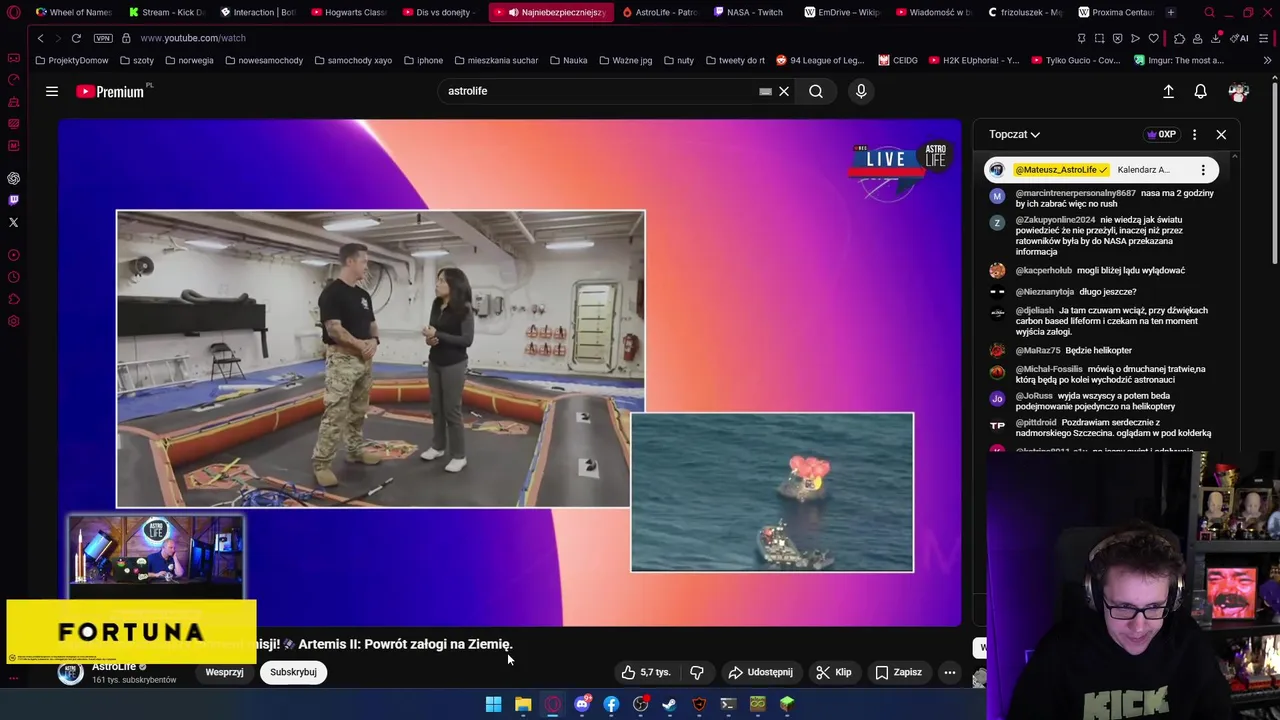Open the on-screen keyboard icon in search

[x=765, y=91]
